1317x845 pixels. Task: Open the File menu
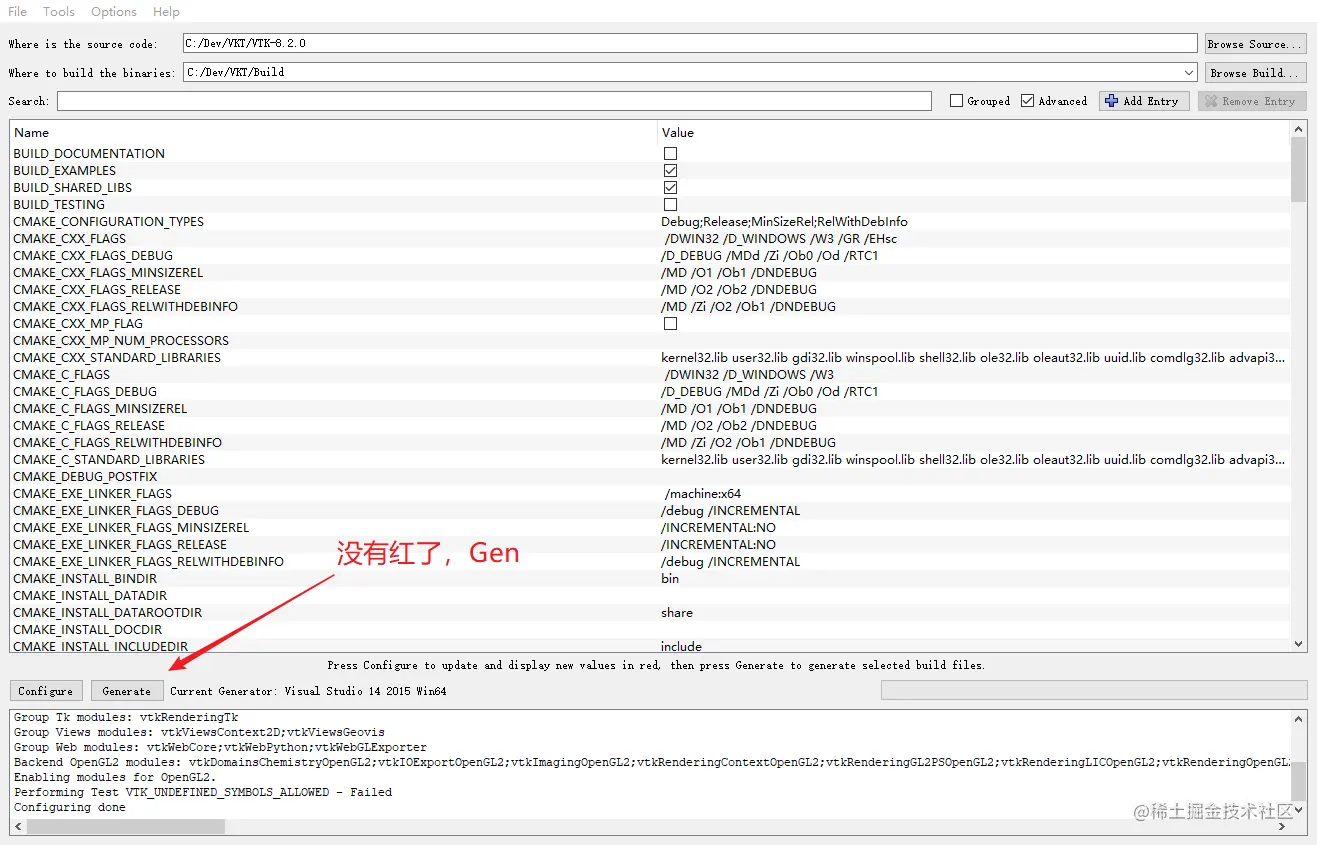pyautogui.click(x=17, y=11)
